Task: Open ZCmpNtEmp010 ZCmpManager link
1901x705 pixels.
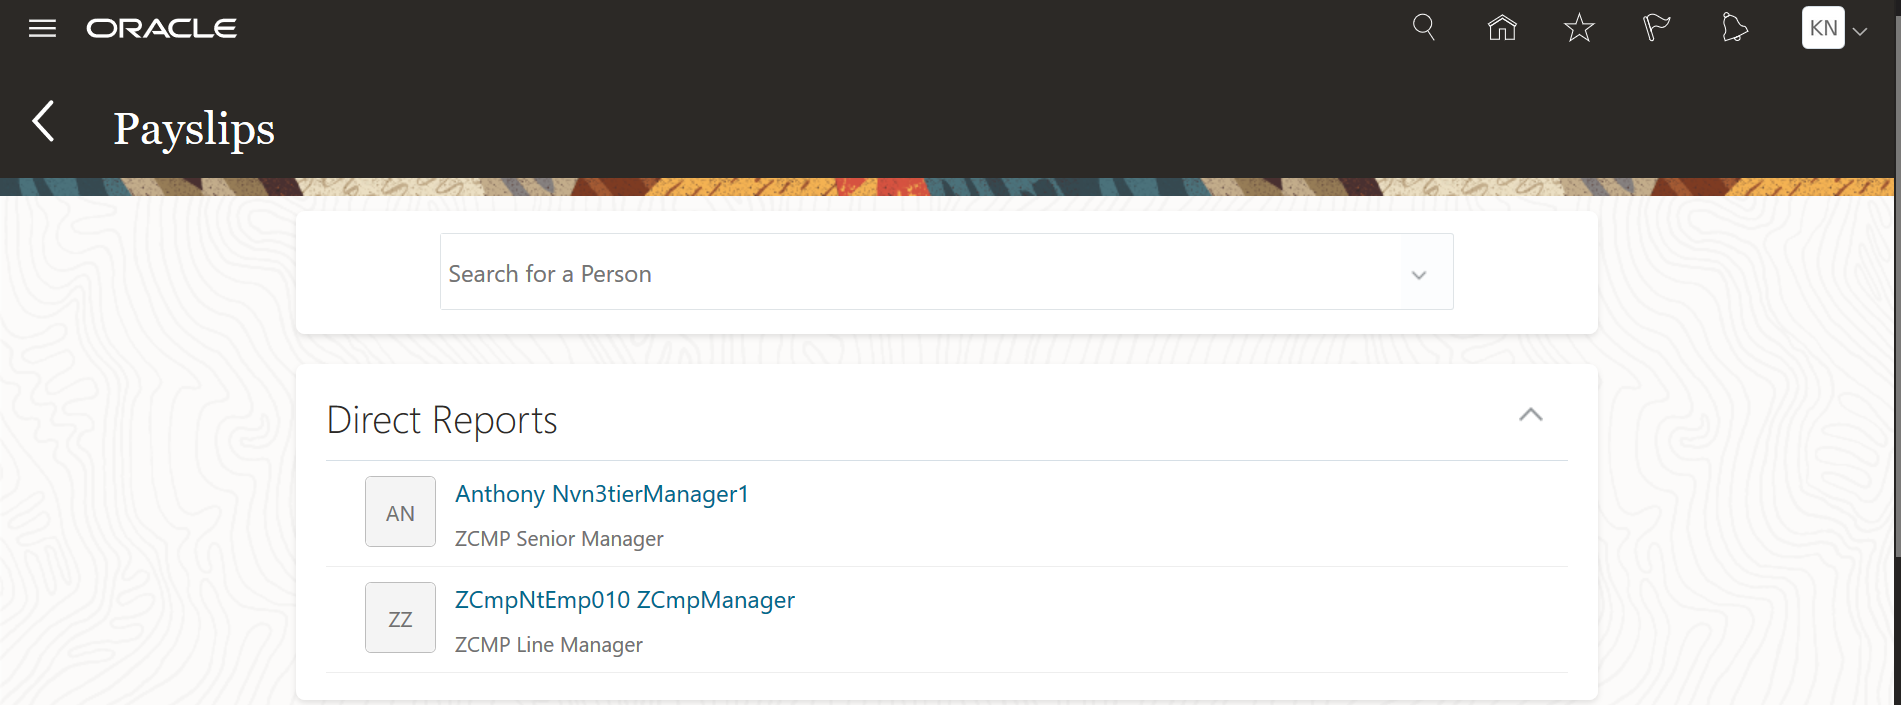Action: click(x=625, y=600)
